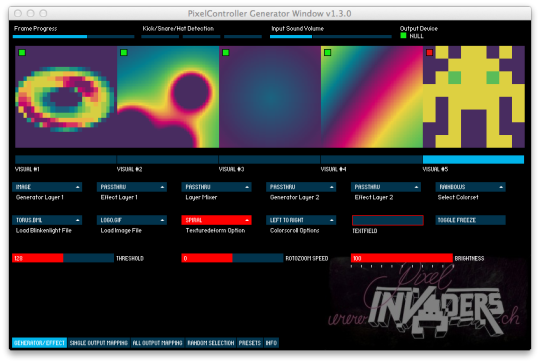Screen dimensions: 540x363
Task: Click the space invader preview thumbnail
Action: [x=474, y=97]
